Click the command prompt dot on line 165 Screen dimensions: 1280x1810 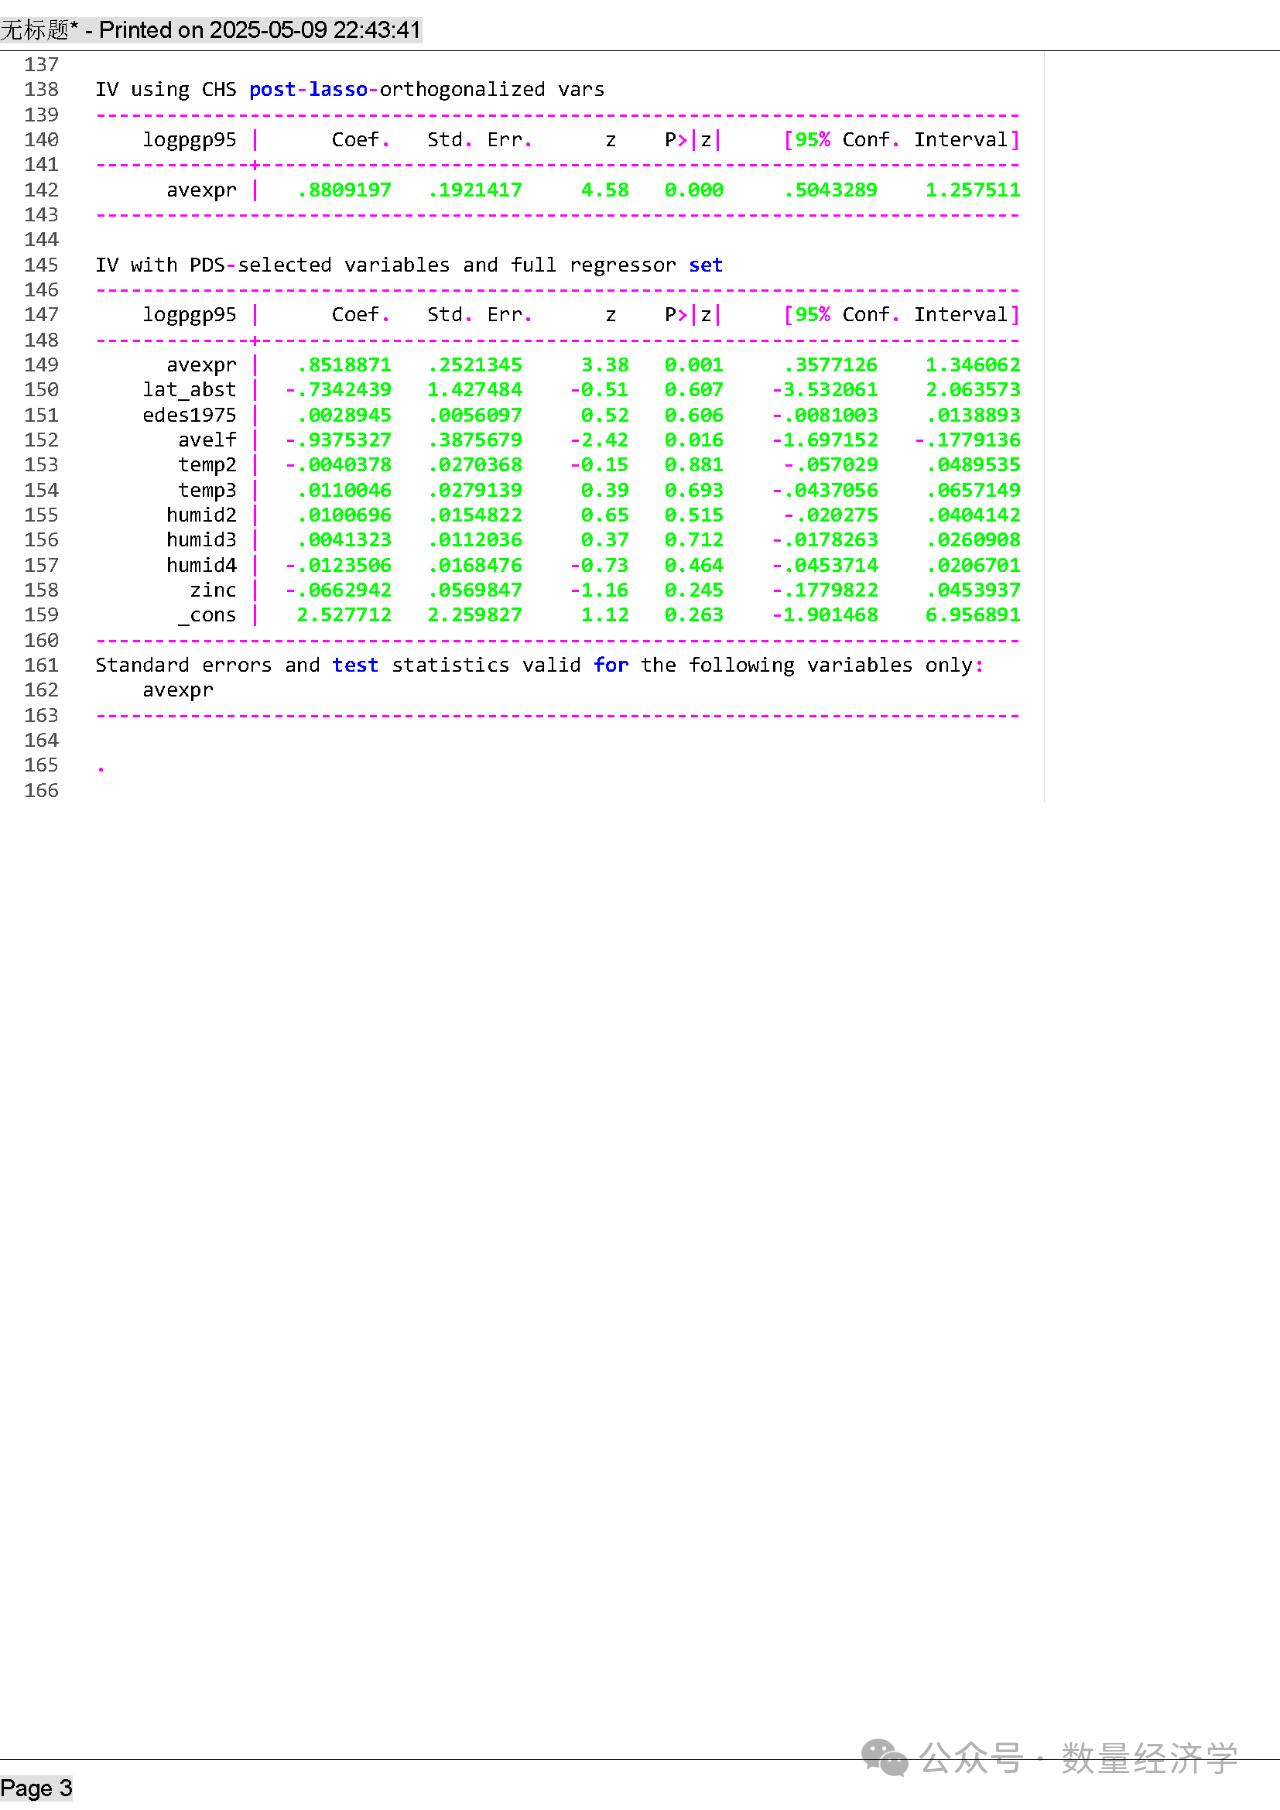101,769
